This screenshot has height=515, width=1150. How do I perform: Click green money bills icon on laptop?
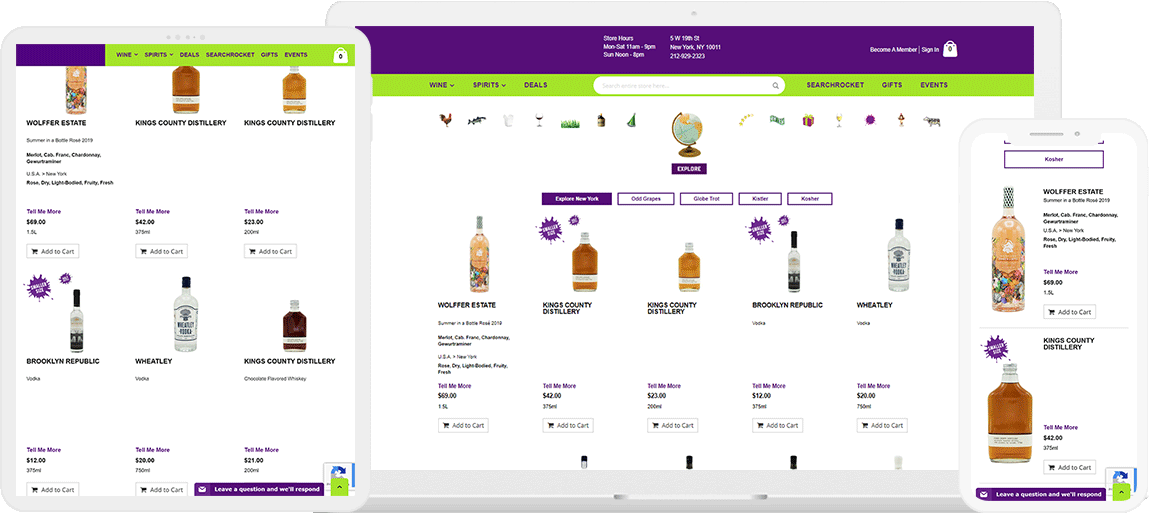pos(777,120)
